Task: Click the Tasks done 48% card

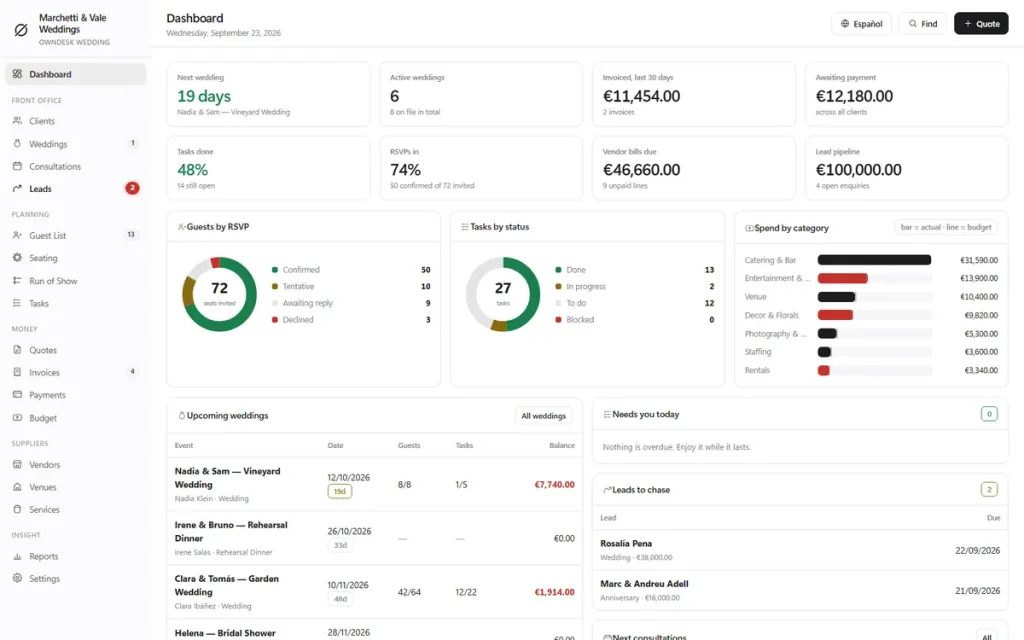Action: (x=268, y=168)
